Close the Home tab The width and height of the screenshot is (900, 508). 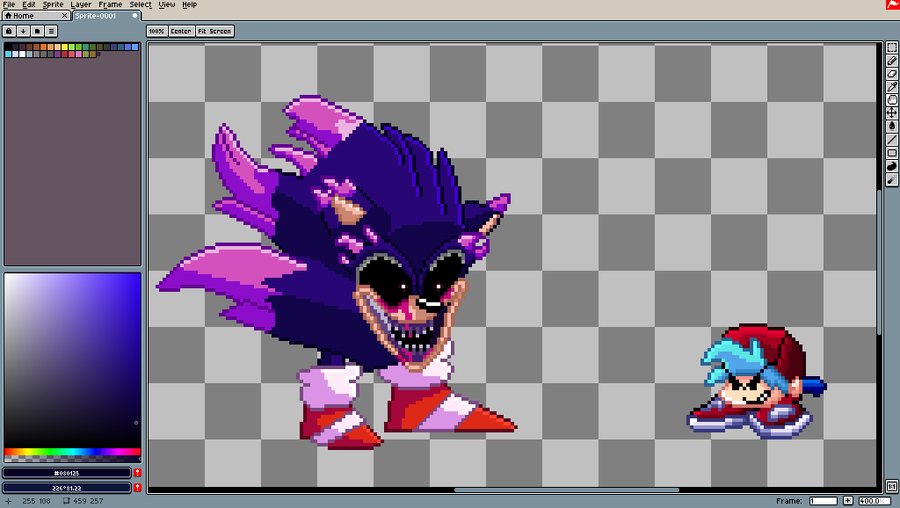[x=64, y=15]
